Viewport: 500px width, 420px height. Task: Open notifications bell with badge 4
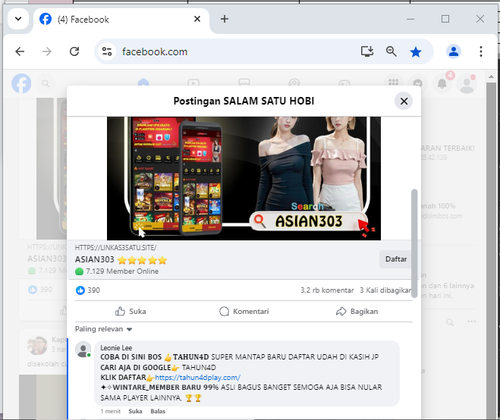[x=442, y=83]
